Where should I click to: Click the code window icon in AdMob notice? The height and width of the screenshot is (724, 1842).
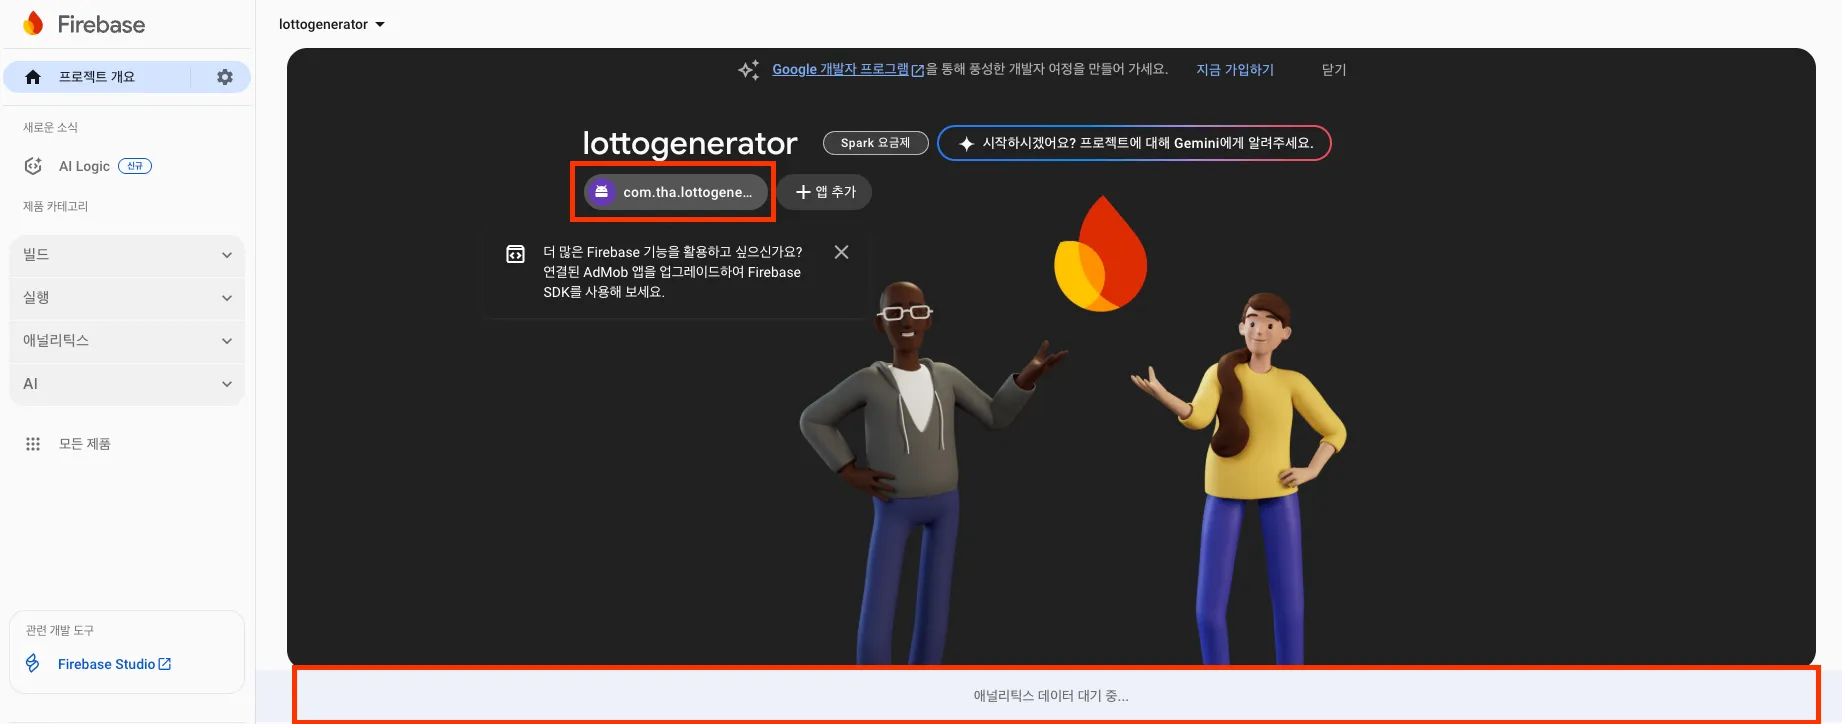[515, 254]
